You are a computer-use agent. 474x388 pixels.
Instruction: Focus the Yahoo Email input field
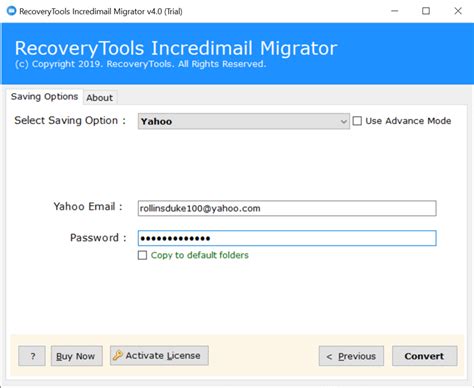[x=287, y=208]
